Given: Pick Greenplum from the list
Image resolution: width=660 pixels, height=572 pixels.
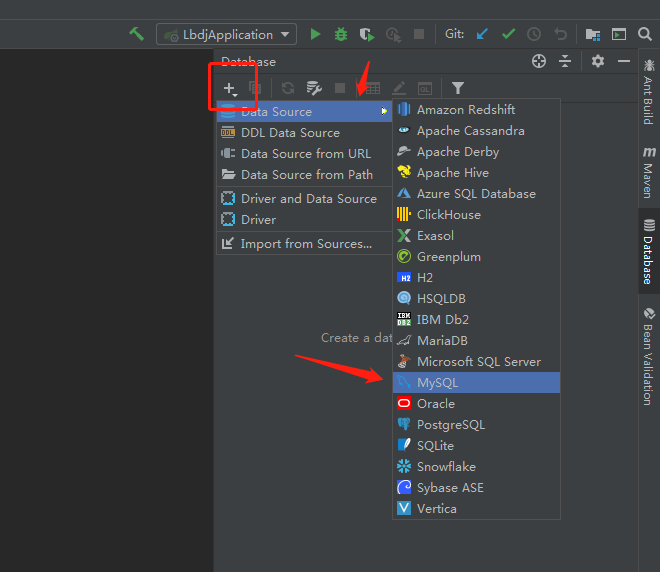Looking at the screenshot, I should 476,257.
